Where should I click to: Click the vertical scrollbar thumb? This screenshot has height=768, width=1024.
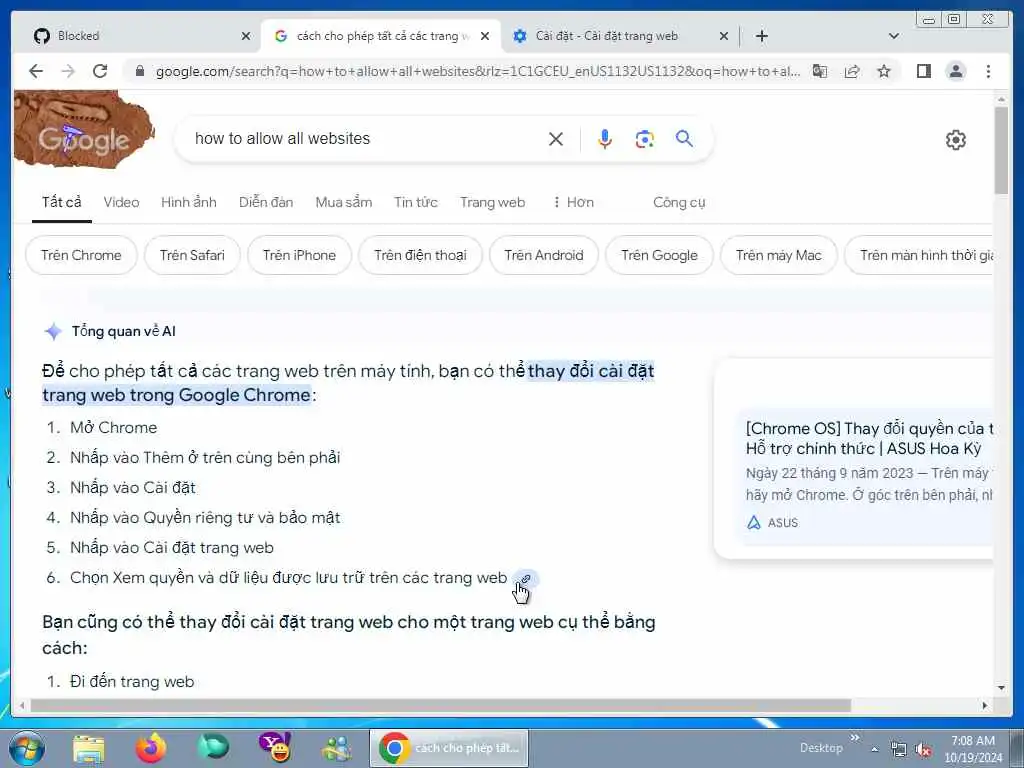(1001, 150)
